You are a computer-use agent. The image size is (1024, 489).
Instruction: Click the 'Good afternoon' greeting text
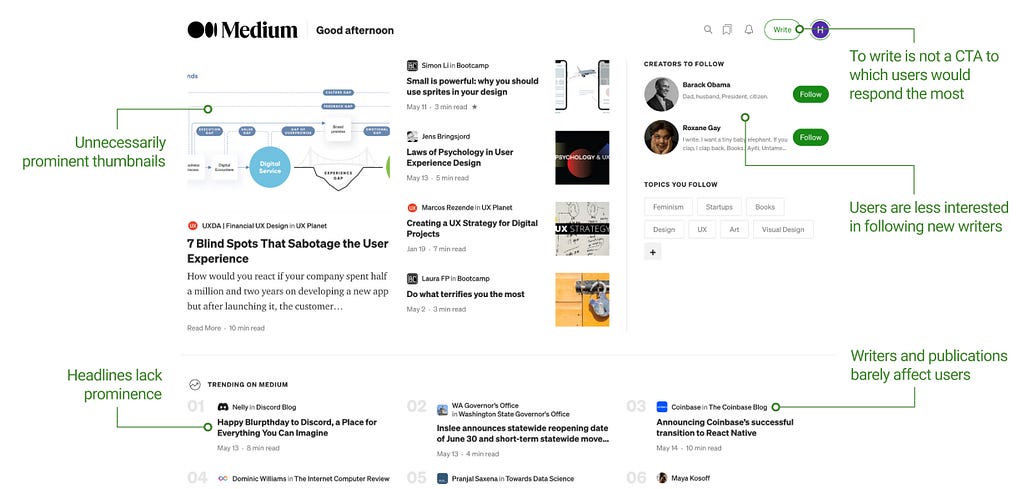(x=355, y=30)
